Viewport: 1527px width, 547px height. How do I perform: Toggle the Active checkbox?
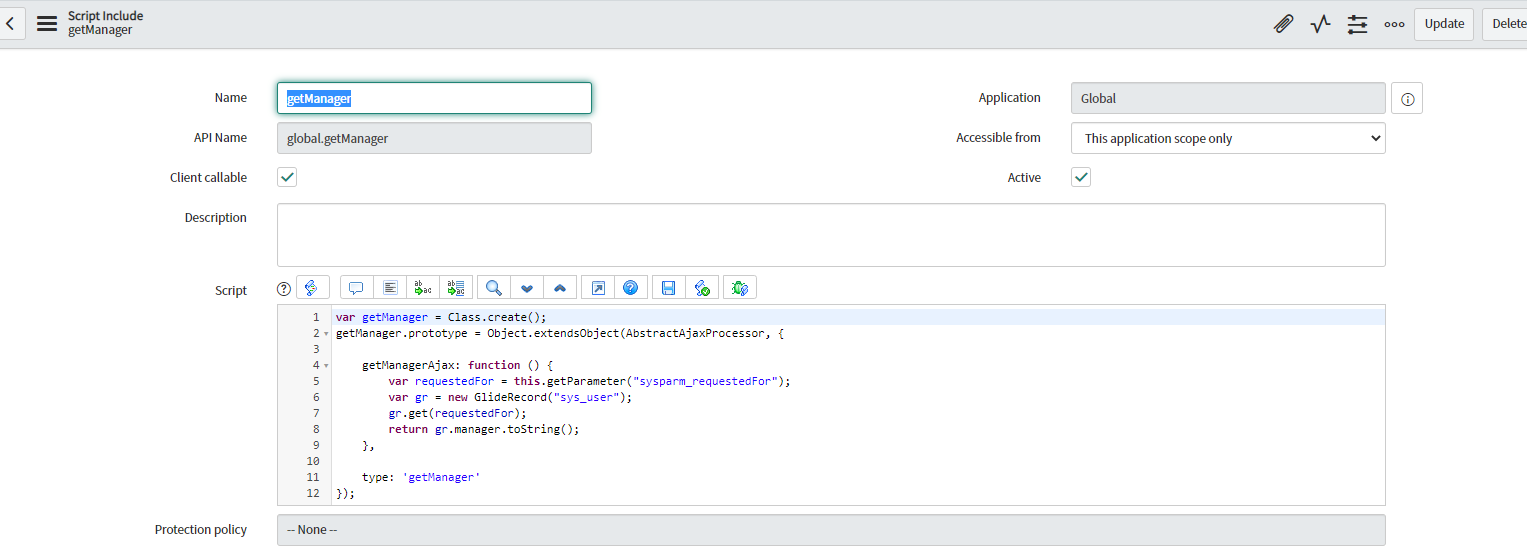point(1081,177)
